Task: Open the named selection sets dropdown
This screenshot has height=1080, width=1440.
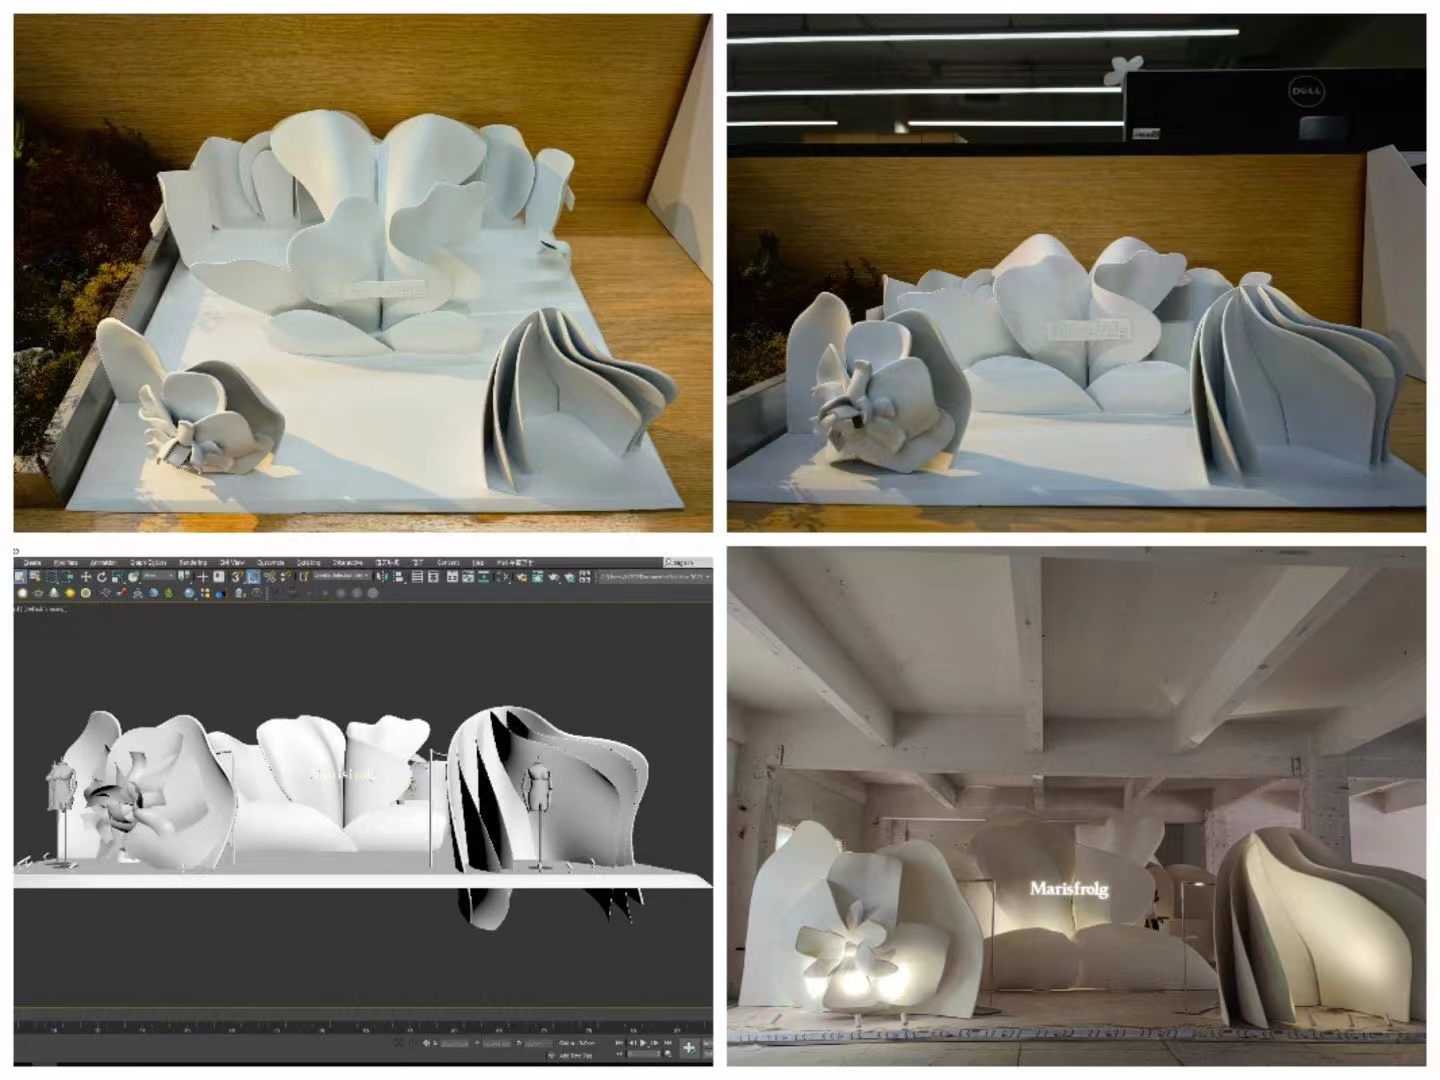Action: [x=341, y=576]
